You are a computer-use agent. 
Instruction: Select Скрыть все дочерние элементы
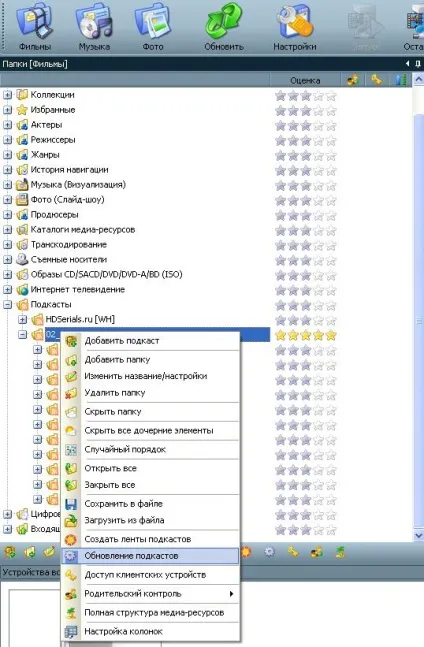151,430
